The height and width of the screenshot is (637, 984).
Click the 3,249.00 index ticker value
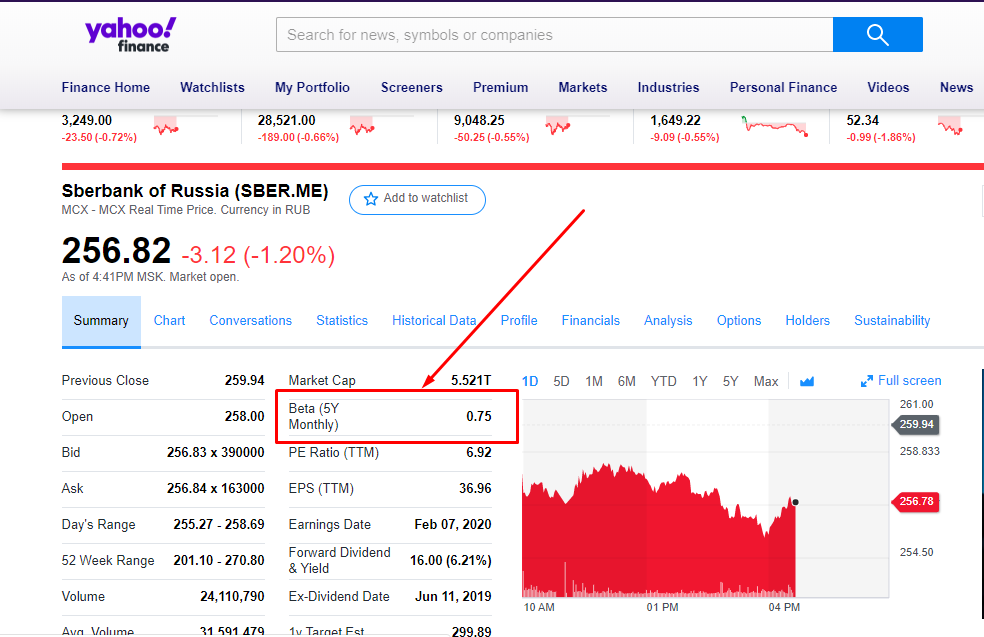(87, 120)
